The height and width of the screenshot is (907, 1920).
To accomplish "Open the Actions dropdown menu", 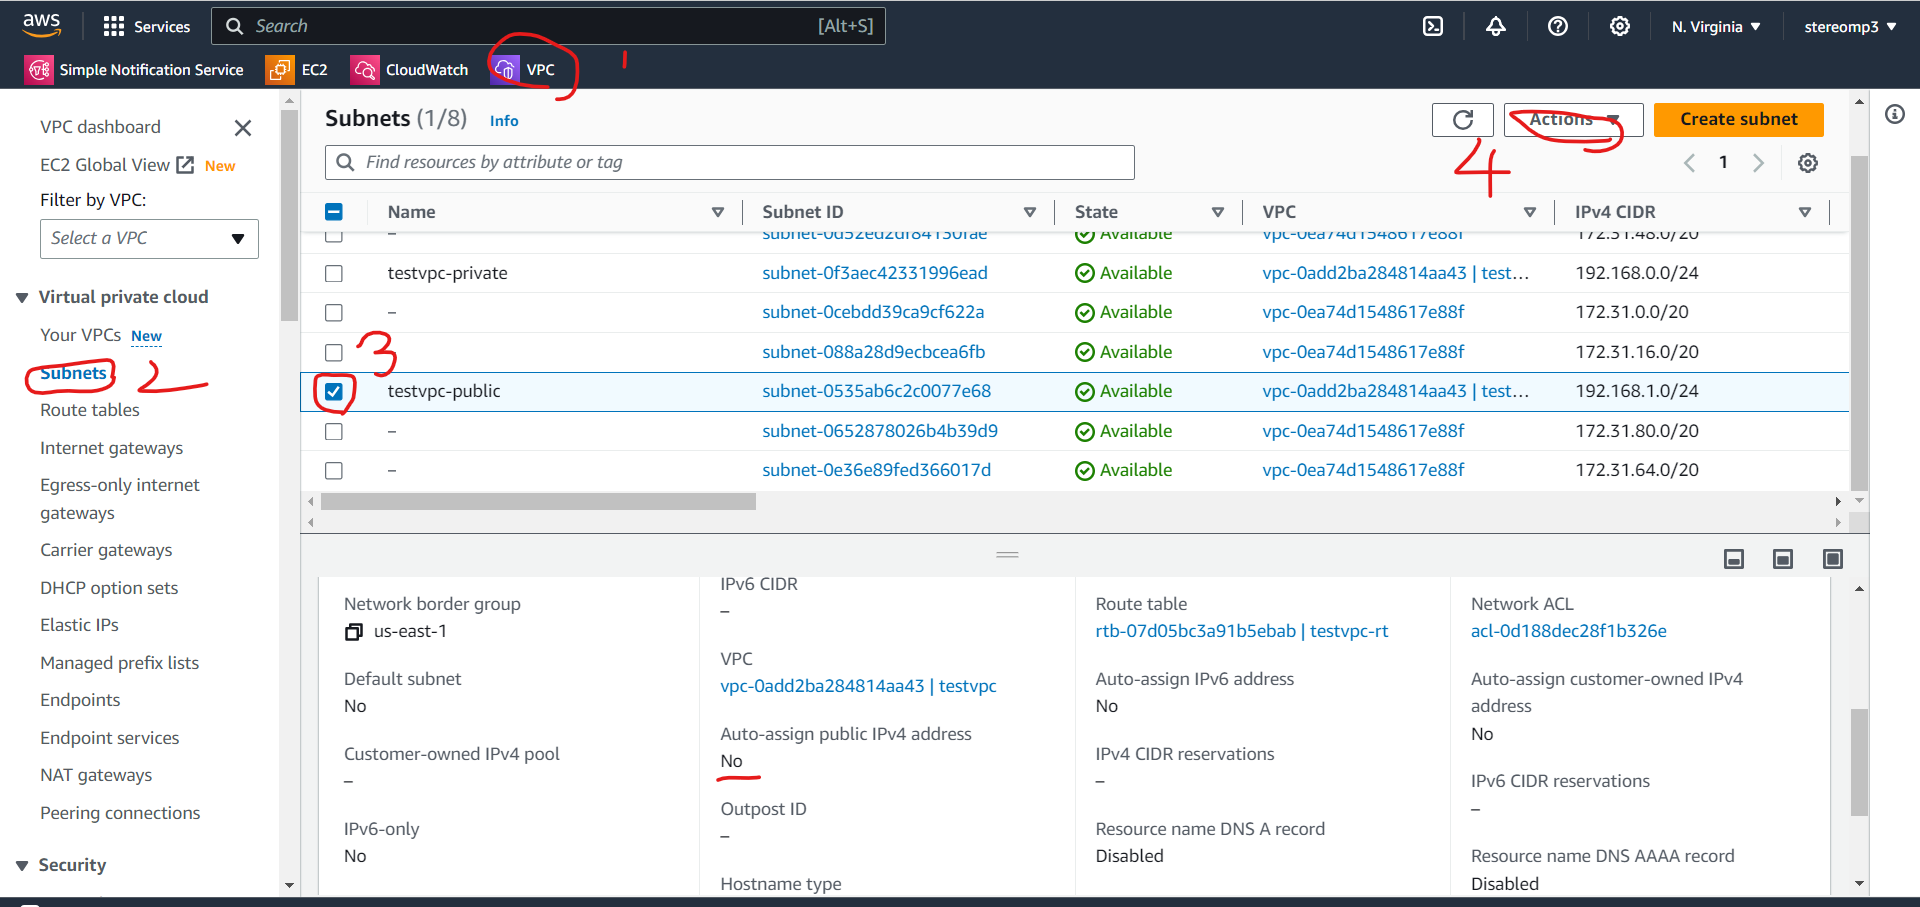I will pyautogui.click(x=1573, y=120).
